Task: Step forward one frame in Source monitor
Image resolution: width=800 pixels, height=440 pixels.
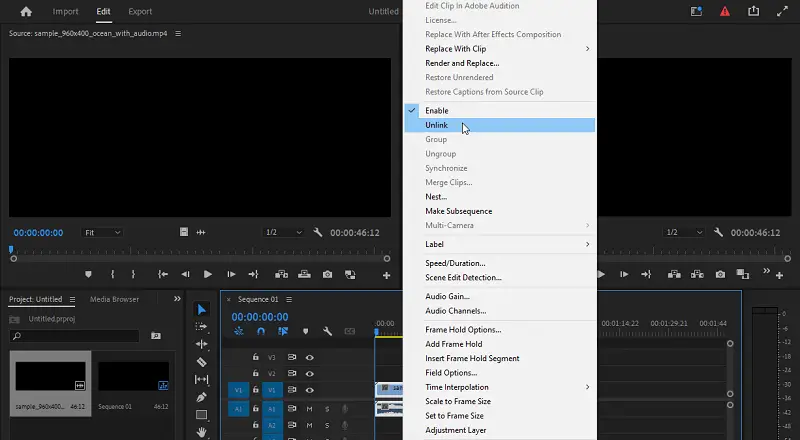Action: pyautogui.click(x=231, y=275)
